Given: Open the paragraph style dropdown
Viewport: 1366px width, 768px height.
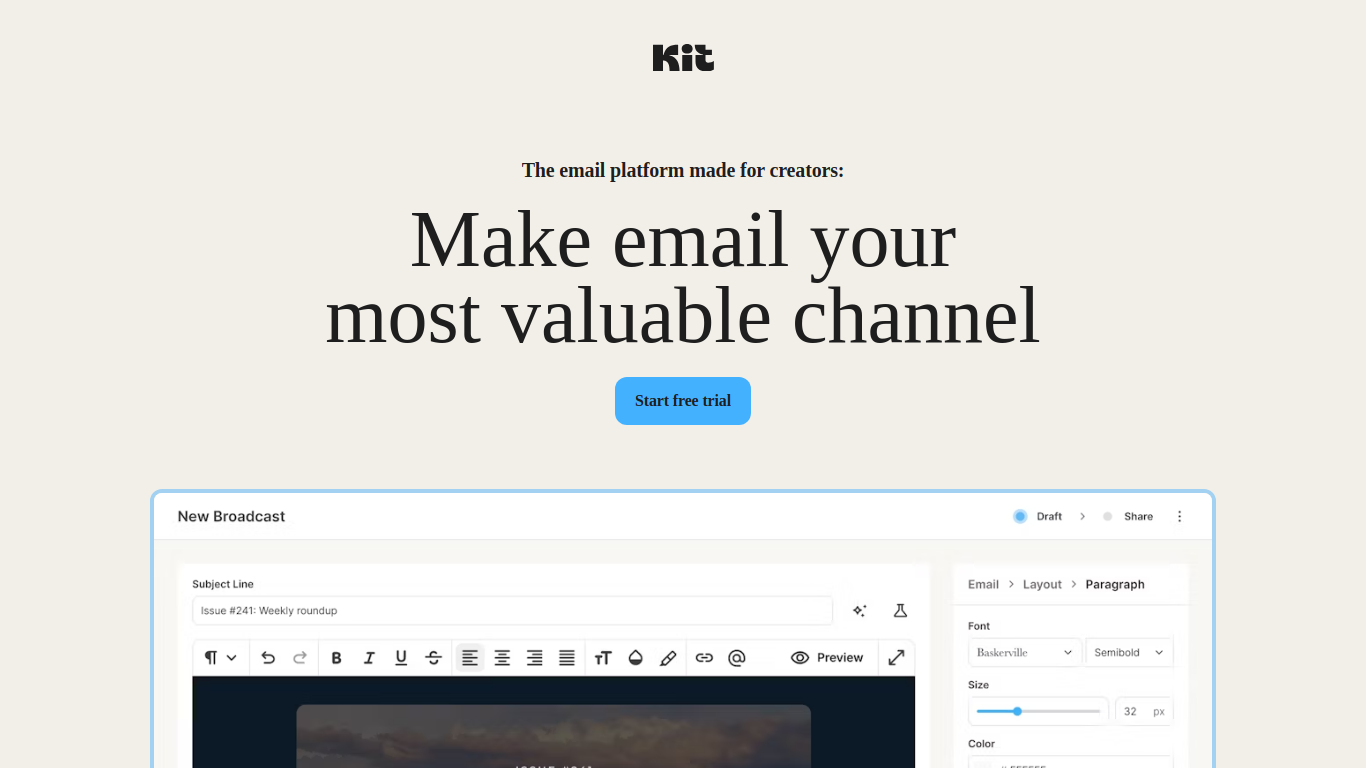Looking at the screenshot, I should pyautogui.click(x=220, y=657).
